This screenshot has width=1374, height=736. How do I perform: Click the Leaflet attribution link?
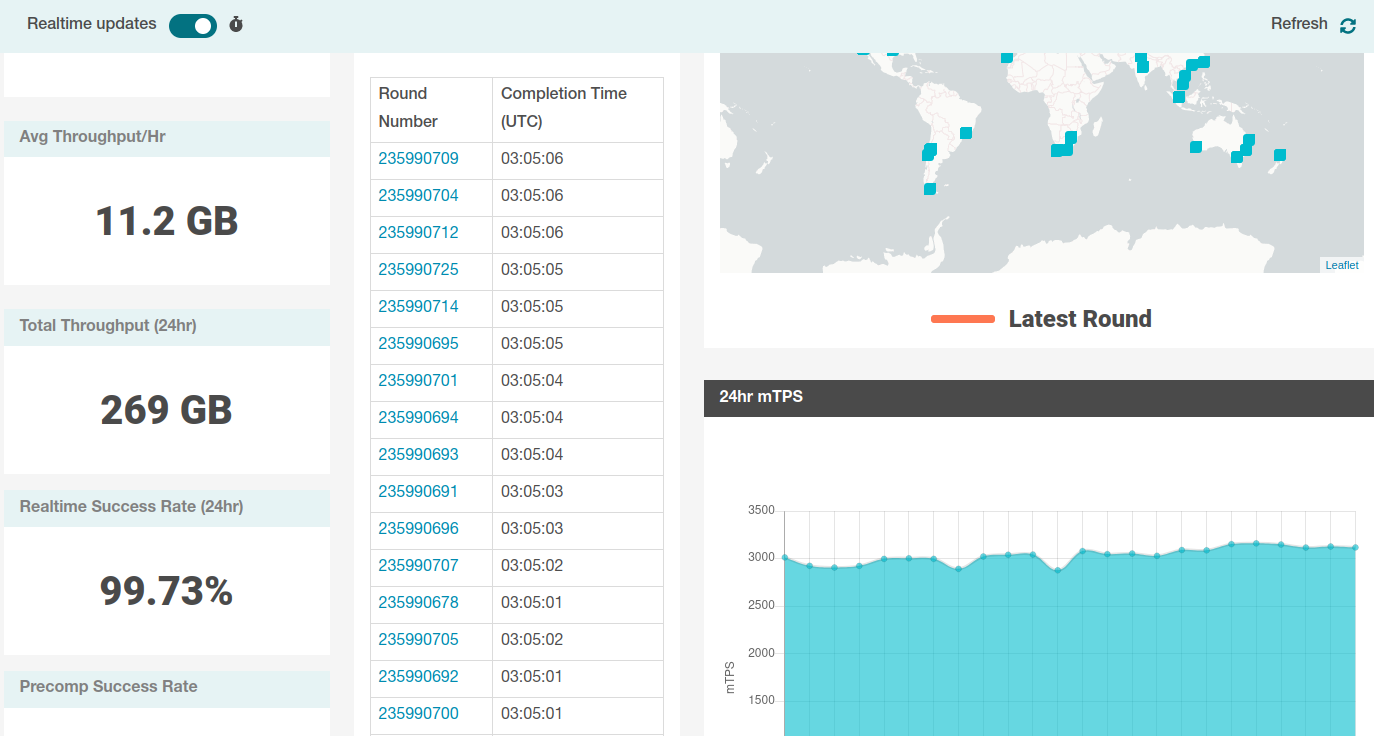pos(1342,265)
